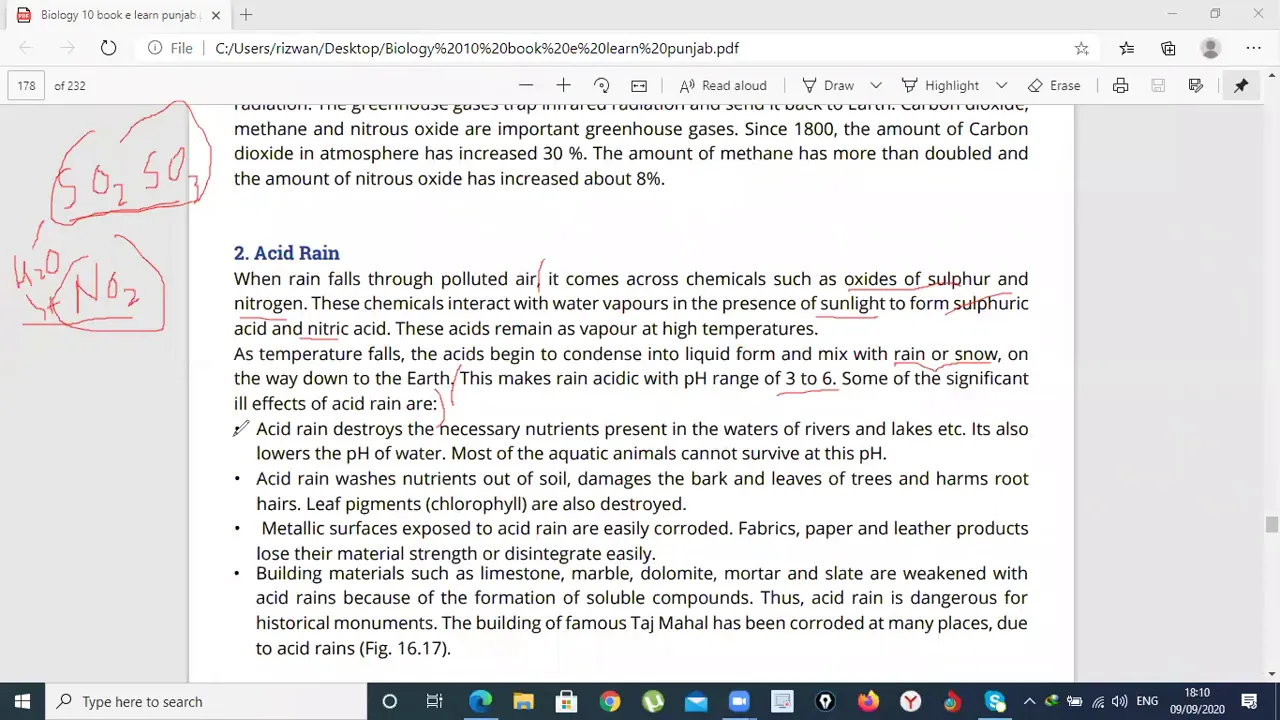Click the page number field showing 178
Image resolution: width=1280 pixels, height=720 pixels.
point(27,86)
